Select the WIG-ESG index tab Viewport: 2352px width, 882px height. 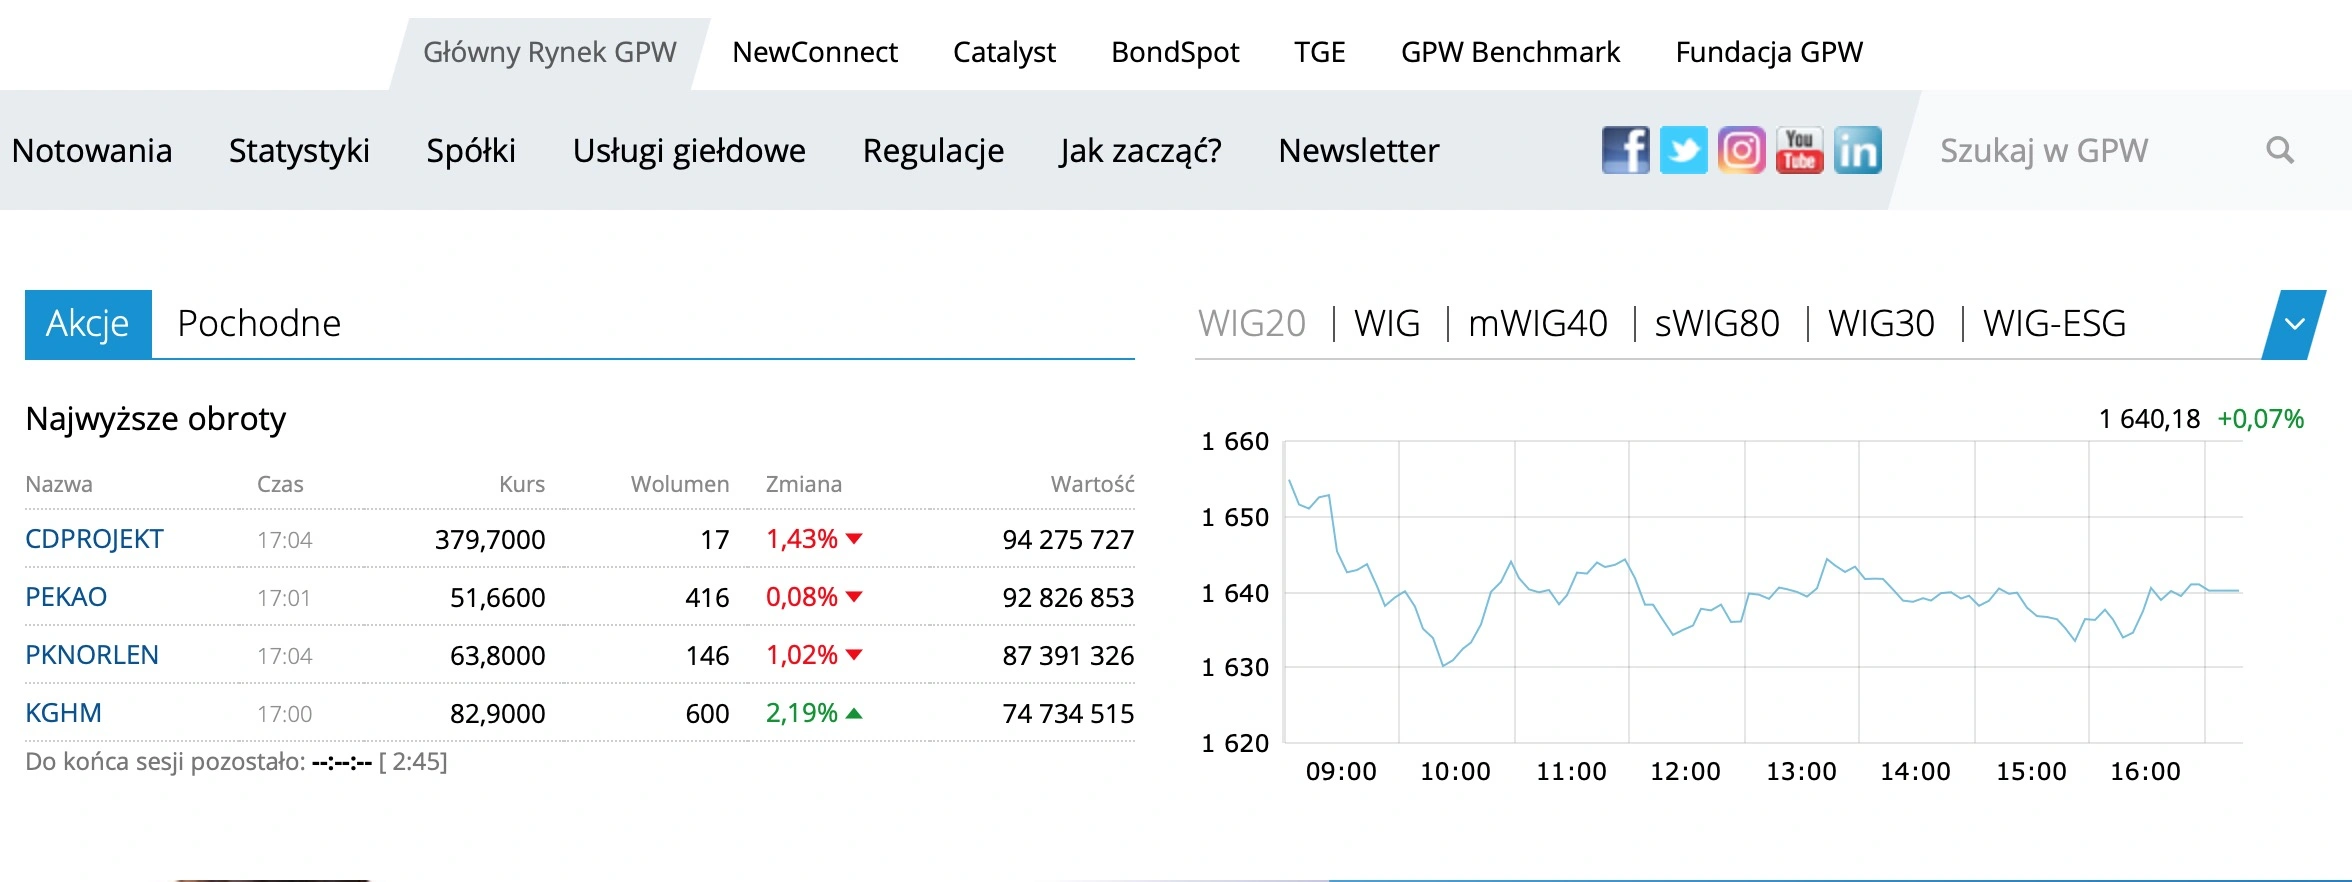pyautogui.click(x=2054, y=324)
